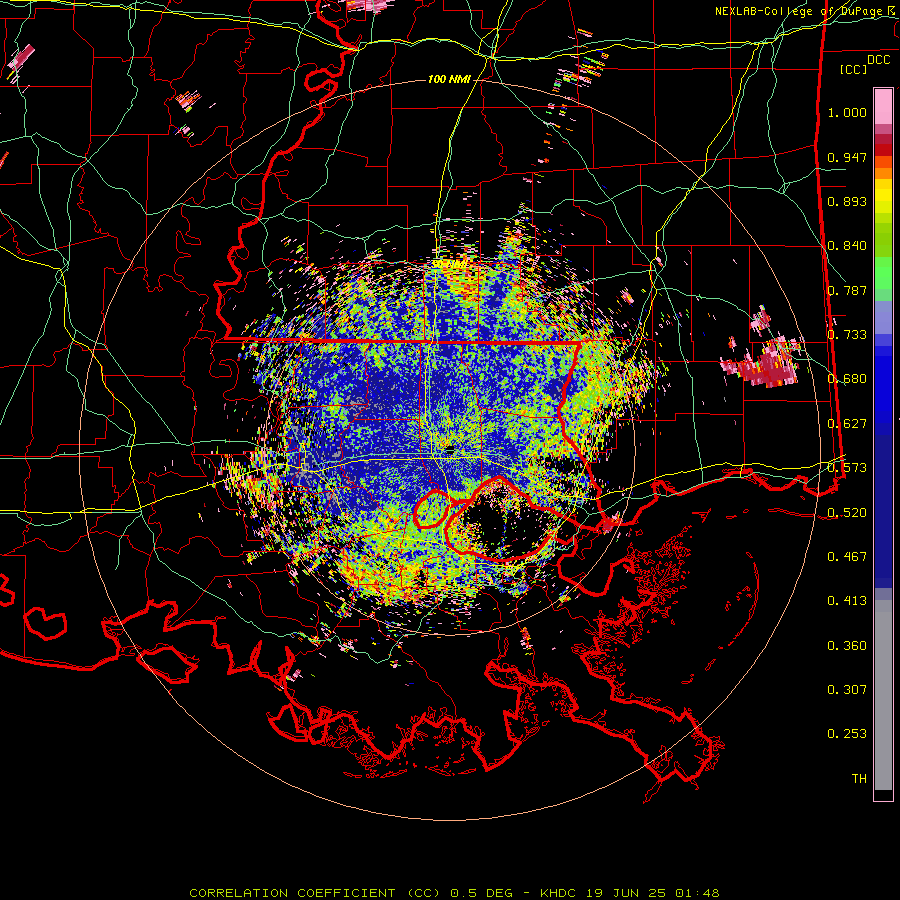Click the 0.627 legend value

(x=847, y=424)
